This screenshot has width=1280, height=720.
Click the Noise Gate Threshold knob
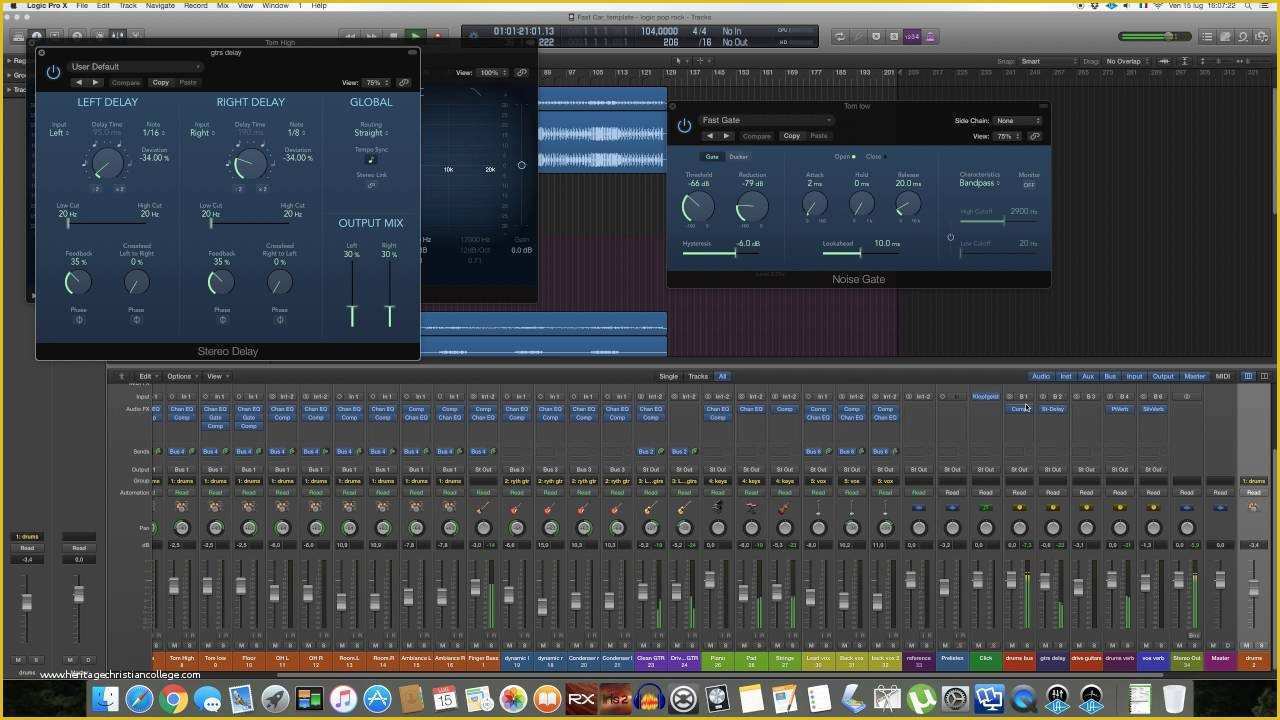[x=697, y=207]
